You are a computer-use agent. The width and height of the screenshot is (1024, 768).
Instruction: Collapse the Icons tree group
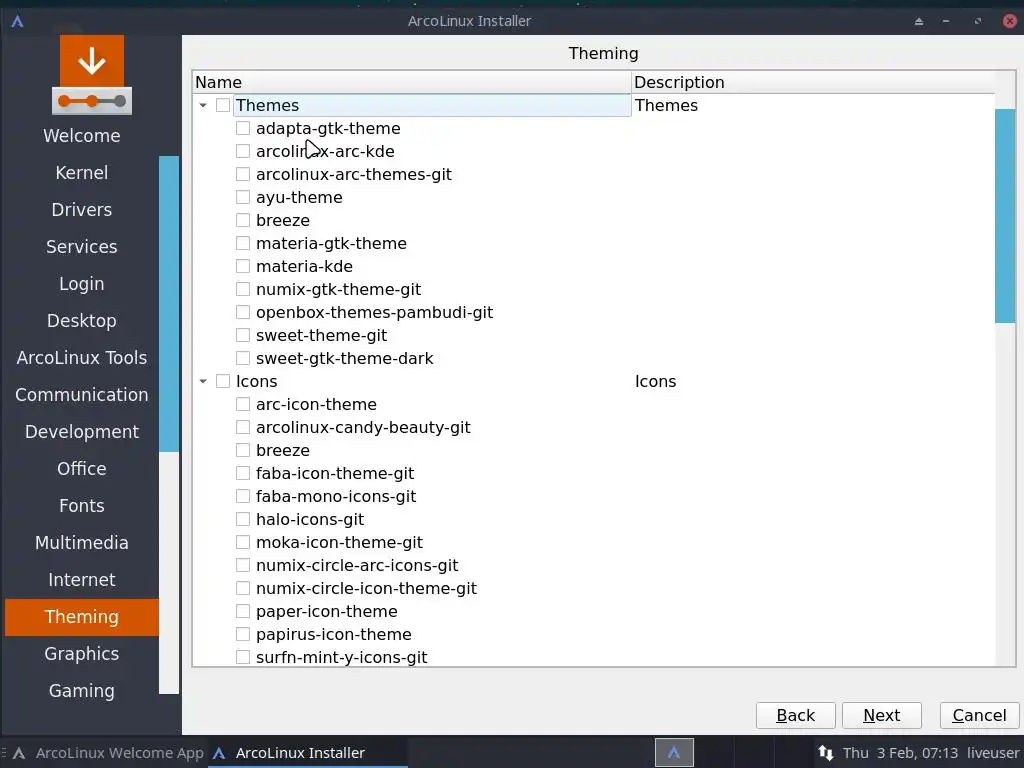(x=203, y=381)
